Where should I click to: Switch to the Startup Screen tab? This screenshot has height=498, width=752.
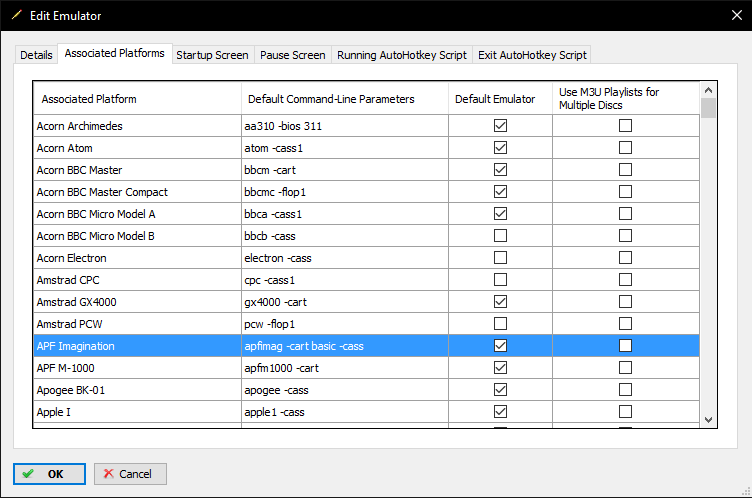[212, 55]
